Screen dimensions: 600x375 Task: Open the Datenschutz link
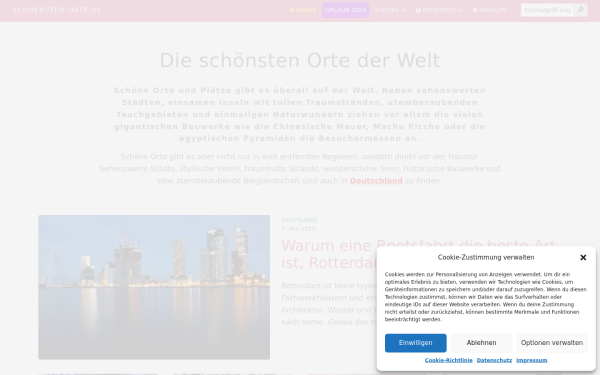click(x=494, y=360)
